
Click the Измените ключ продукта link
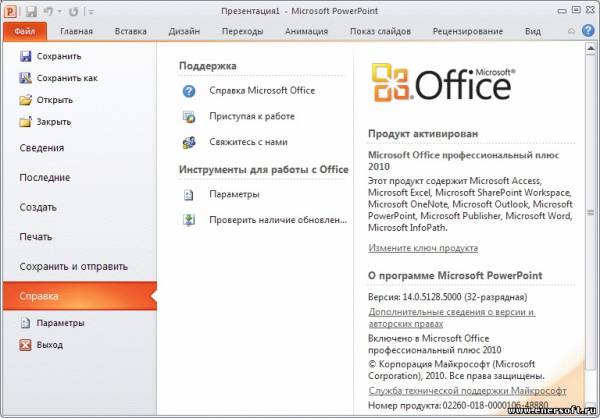[423, 248]
